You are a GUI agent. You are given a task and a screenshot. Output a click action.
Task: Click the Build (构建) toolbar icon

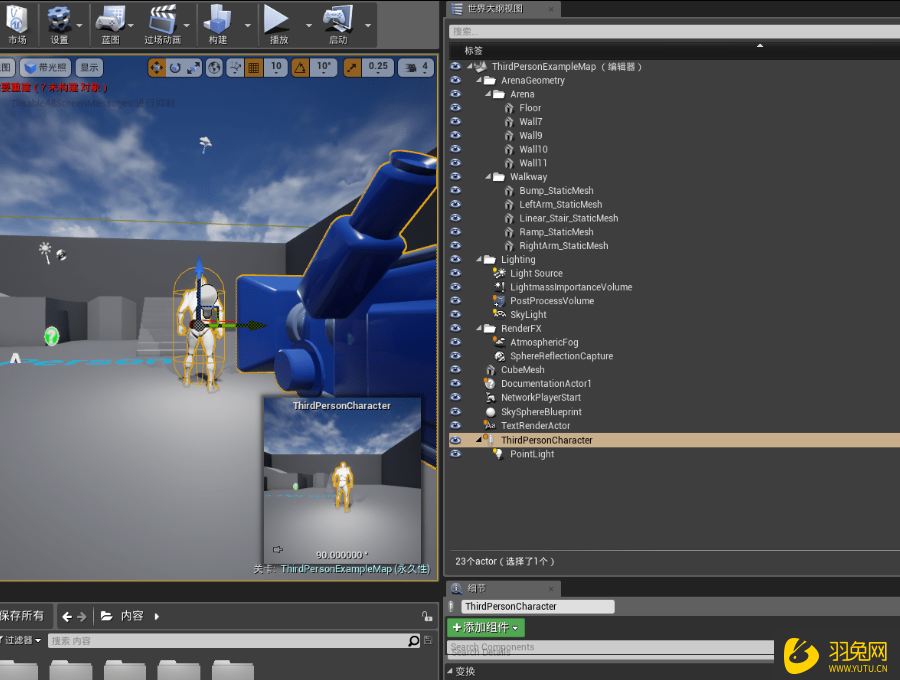click(217, 22)
